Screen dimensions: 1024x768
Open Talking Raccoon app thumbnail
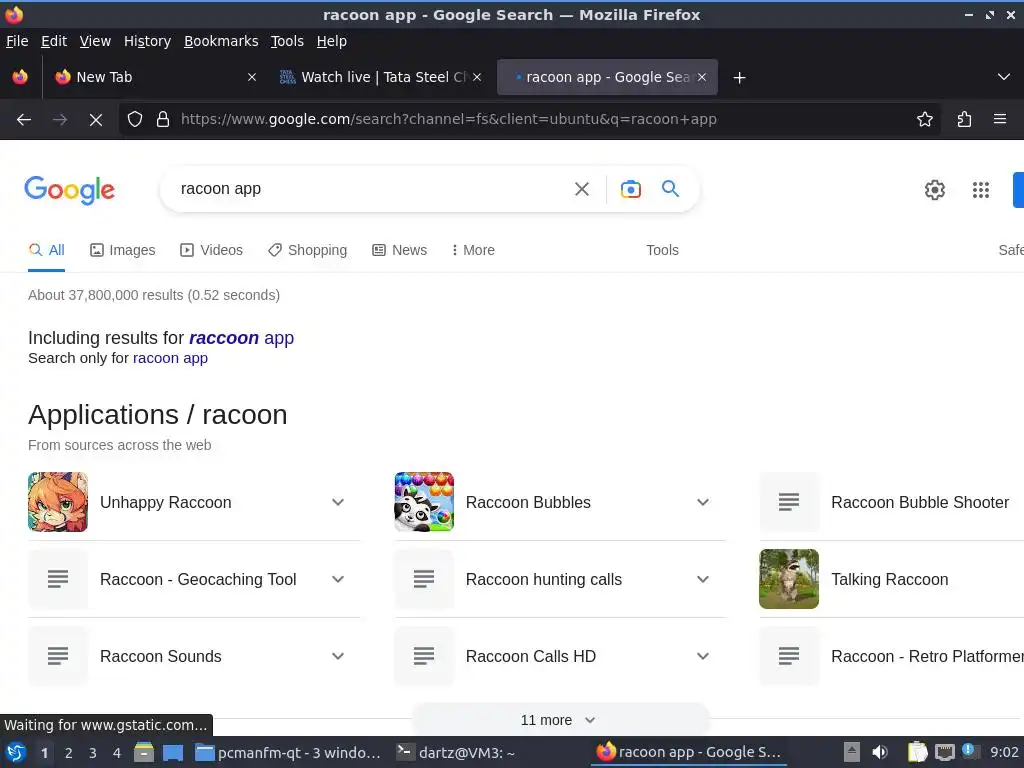pyautogui.click(x=789, y=579)
